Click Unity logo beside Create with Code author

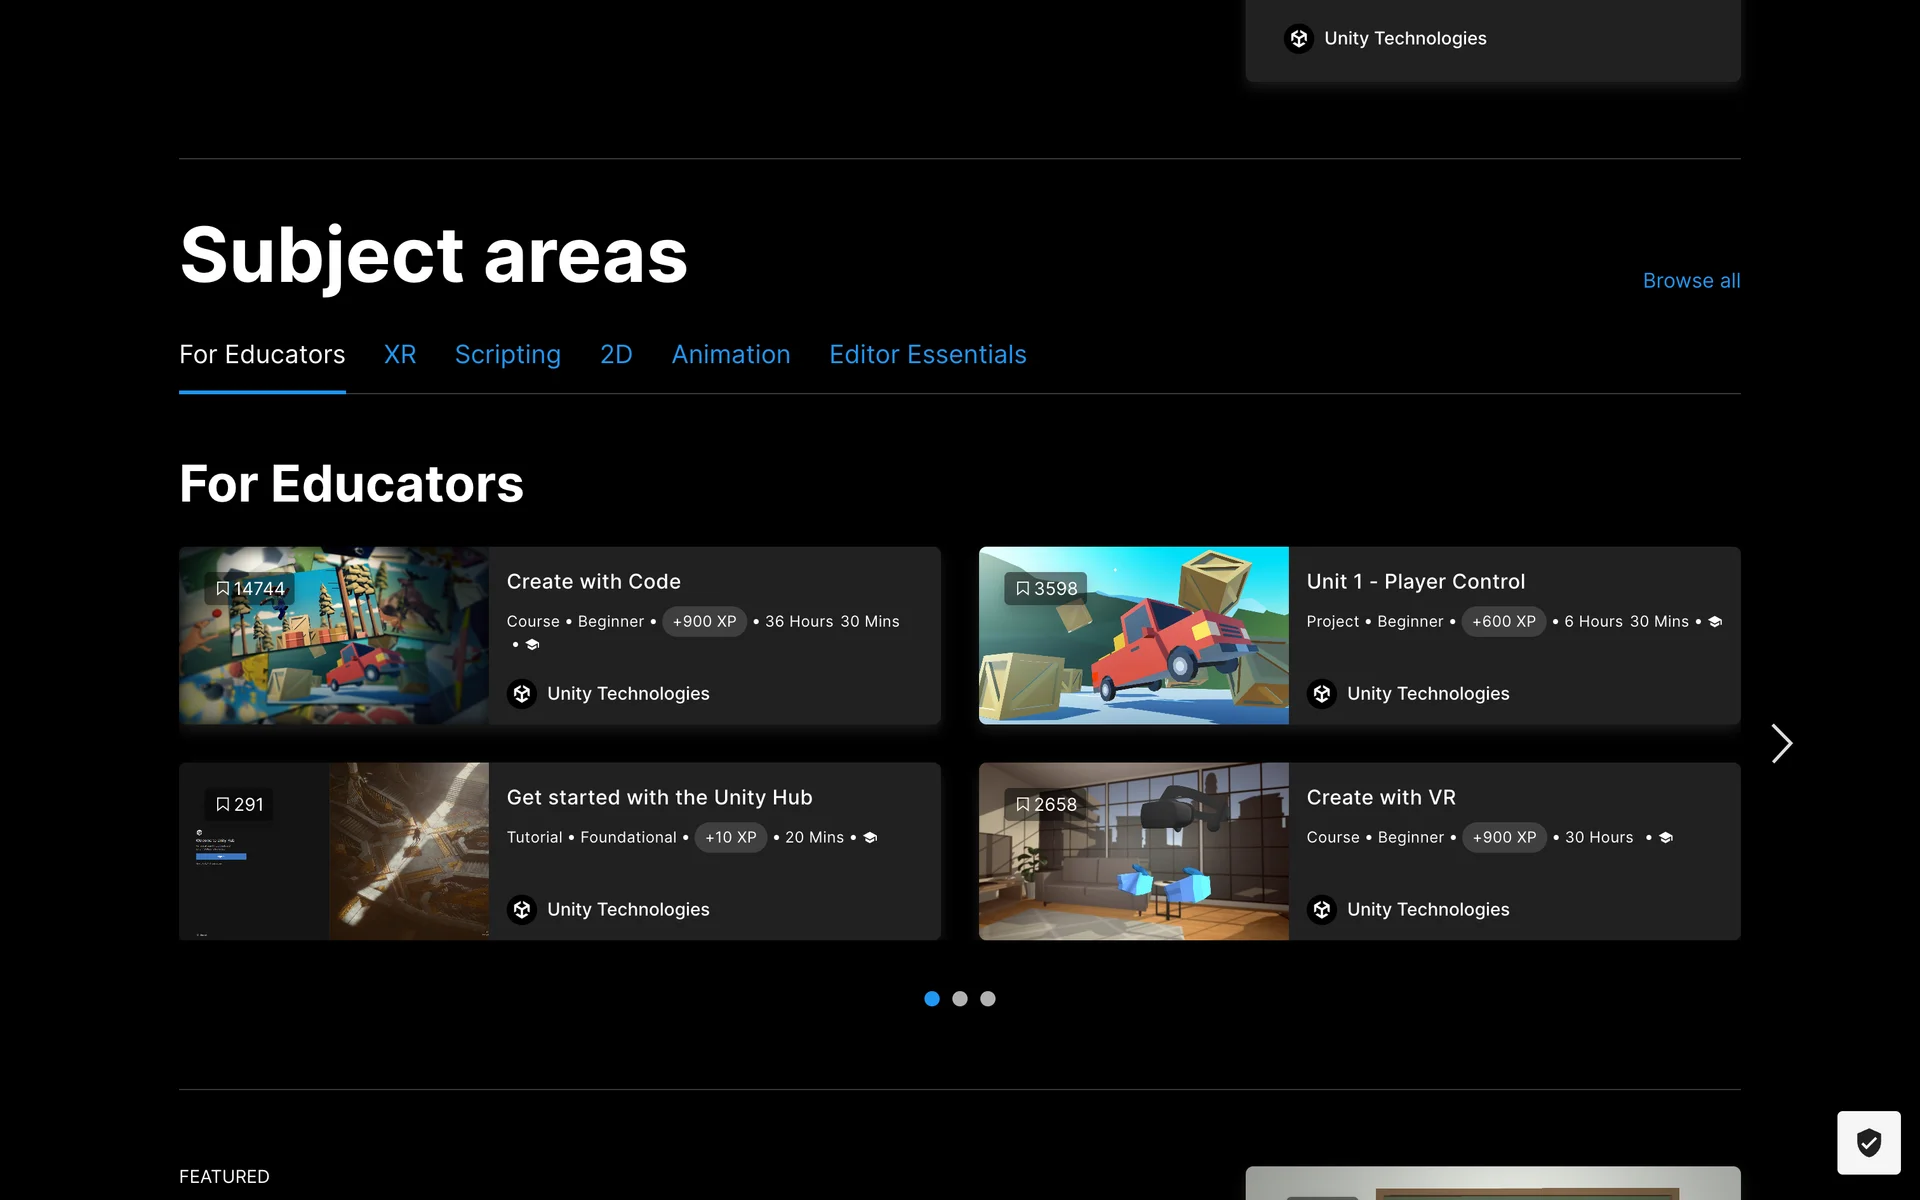522,694
